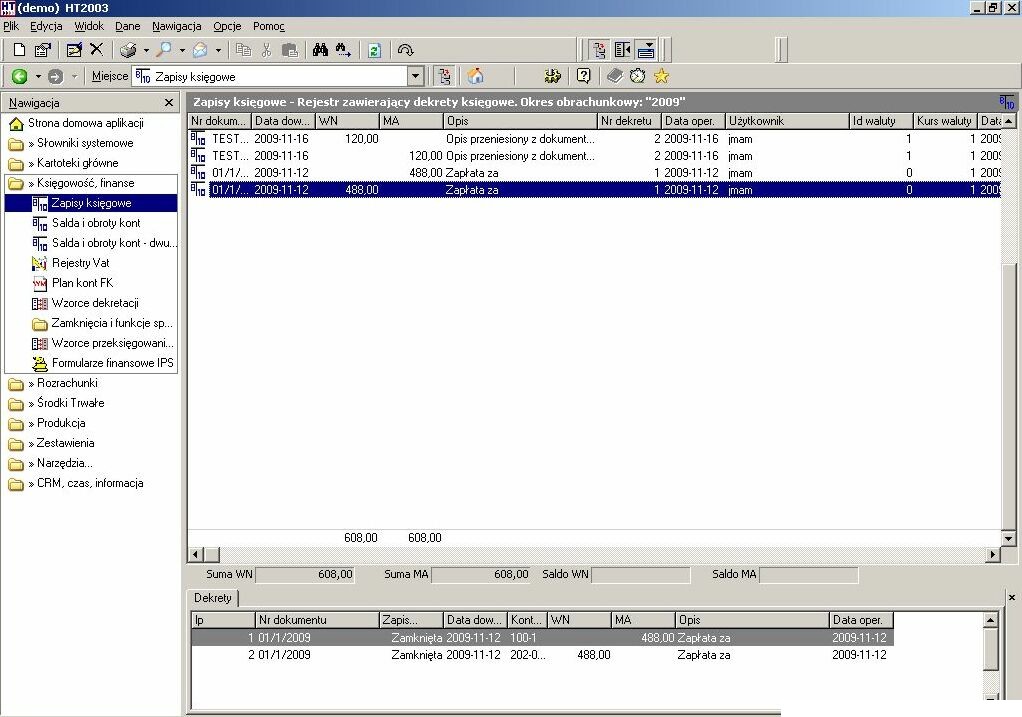Image resolution: width=1022 pixels, height=717 pixels.
Task: Click the yellow puzzle gears icon
Action: coord(553,76)
